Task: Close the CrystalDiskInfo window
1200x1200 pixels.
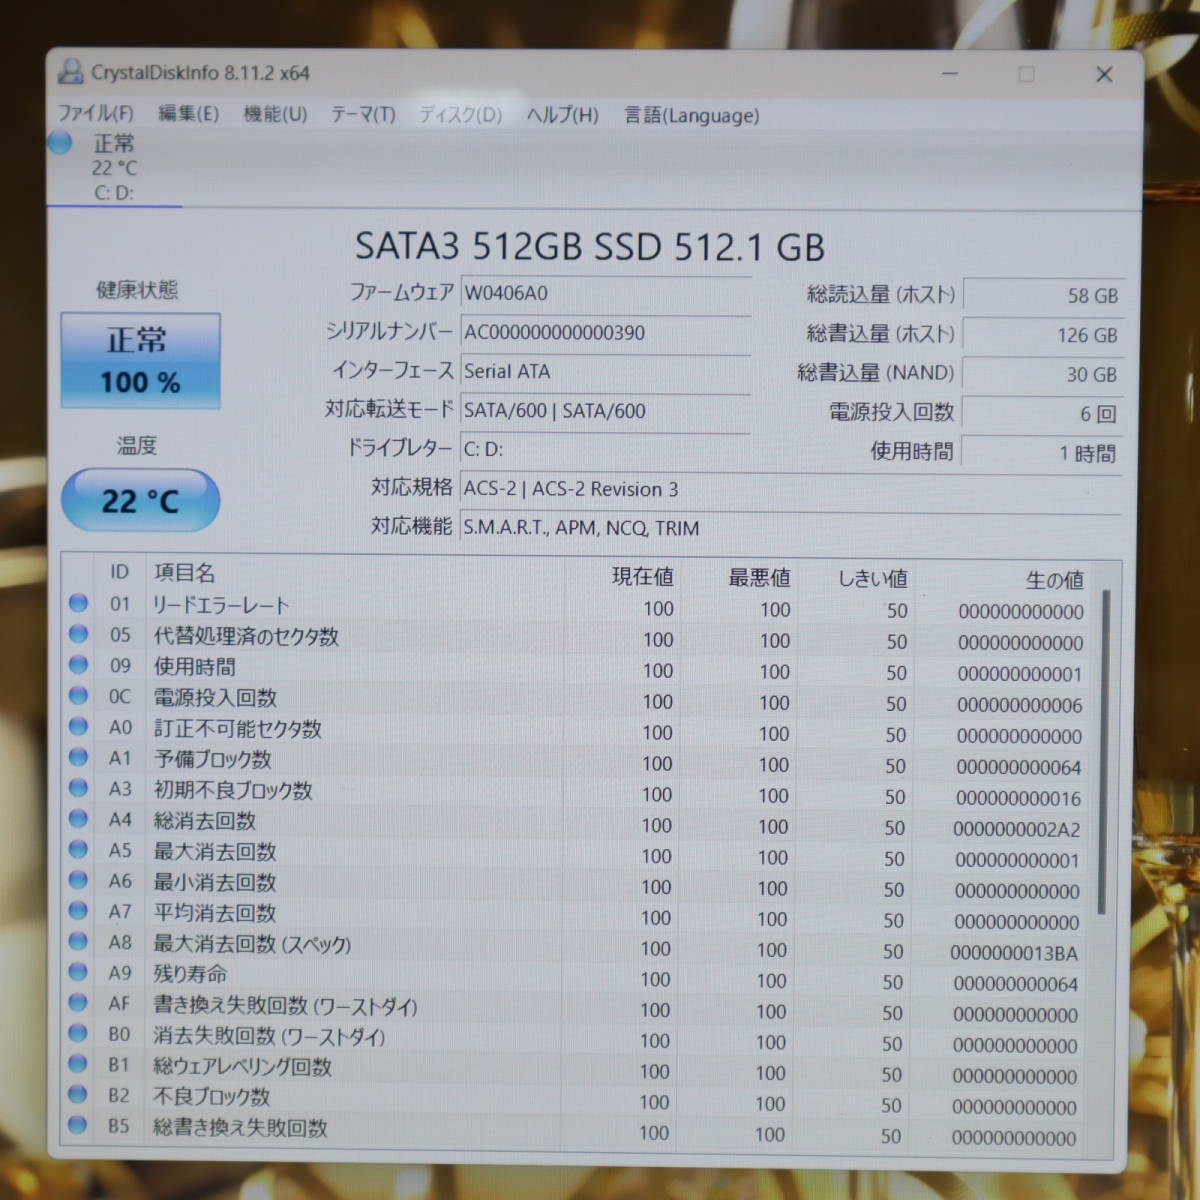Action: click(1104, 74)
